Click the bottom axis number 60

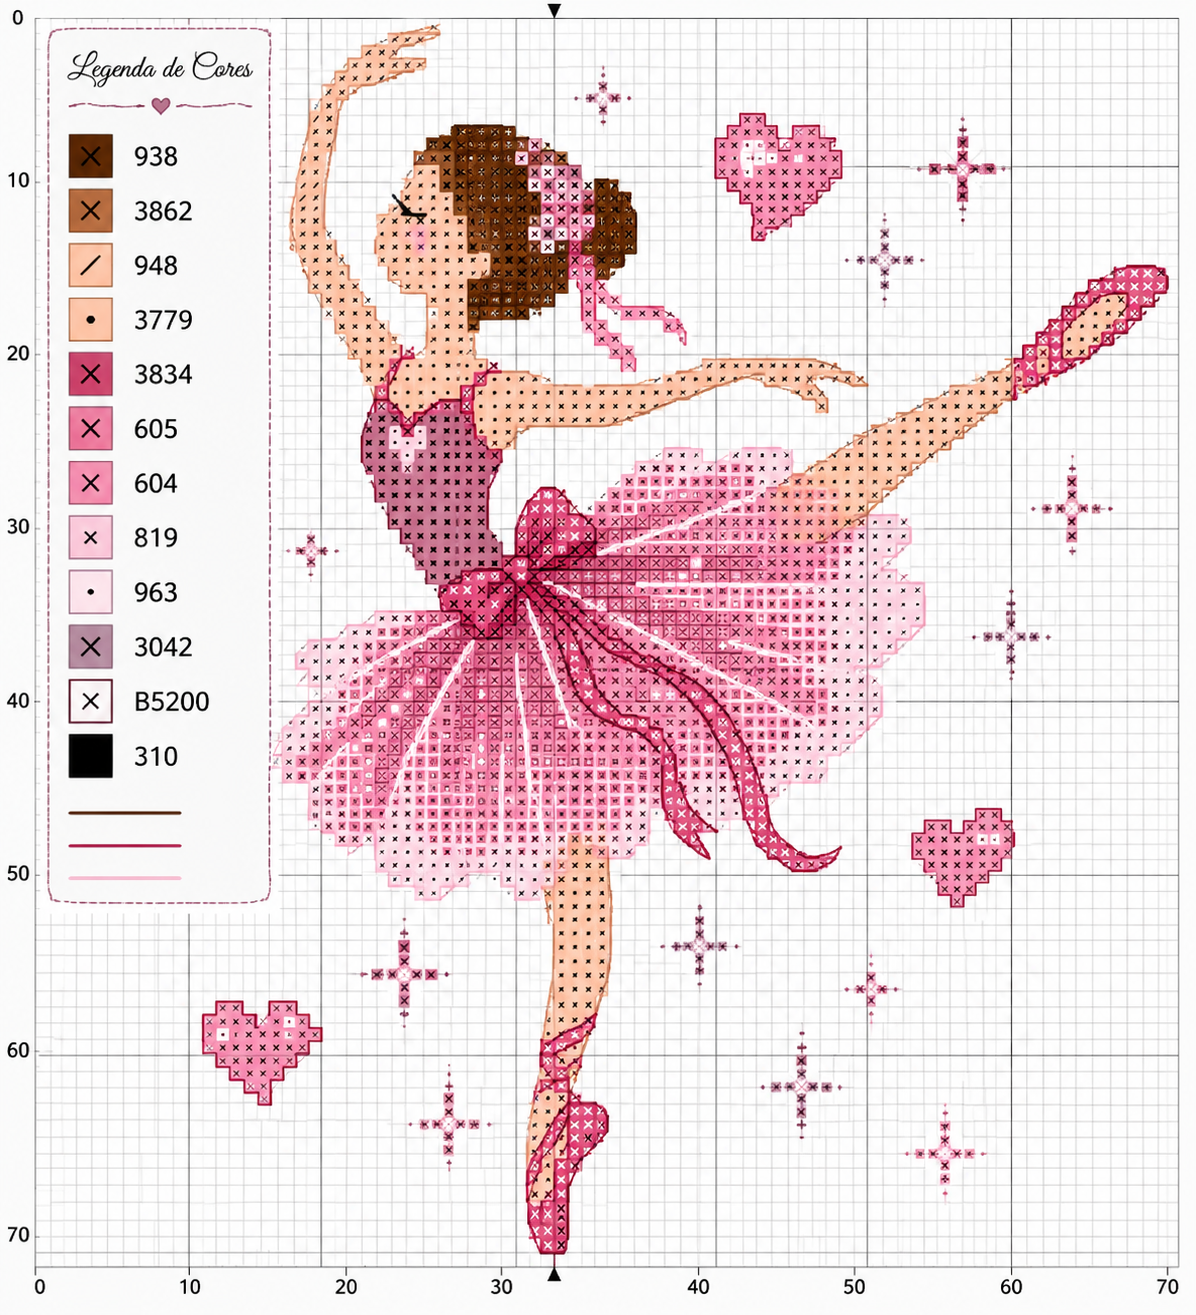point(1011,1287)
